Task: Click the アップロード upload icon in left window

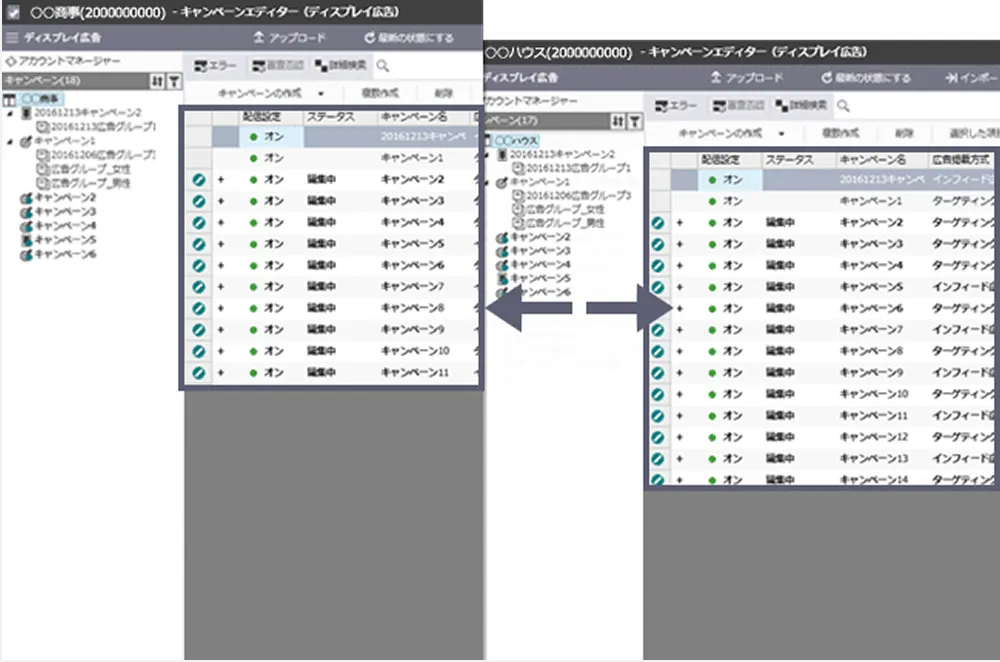Action: tap(259, 38)
